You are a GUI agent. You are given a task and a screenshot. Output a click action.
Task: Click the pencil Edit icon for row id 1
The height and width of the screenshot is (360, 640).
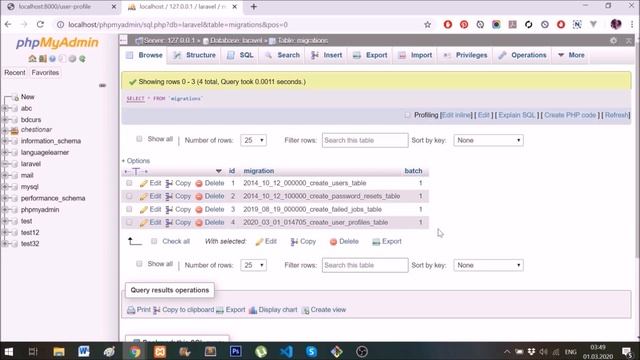[x=143, y=184]
